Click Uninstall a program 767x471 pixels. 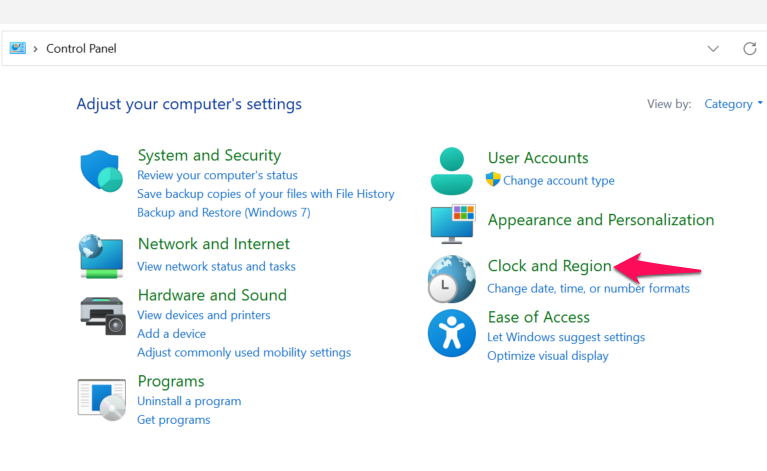(189, 401)
